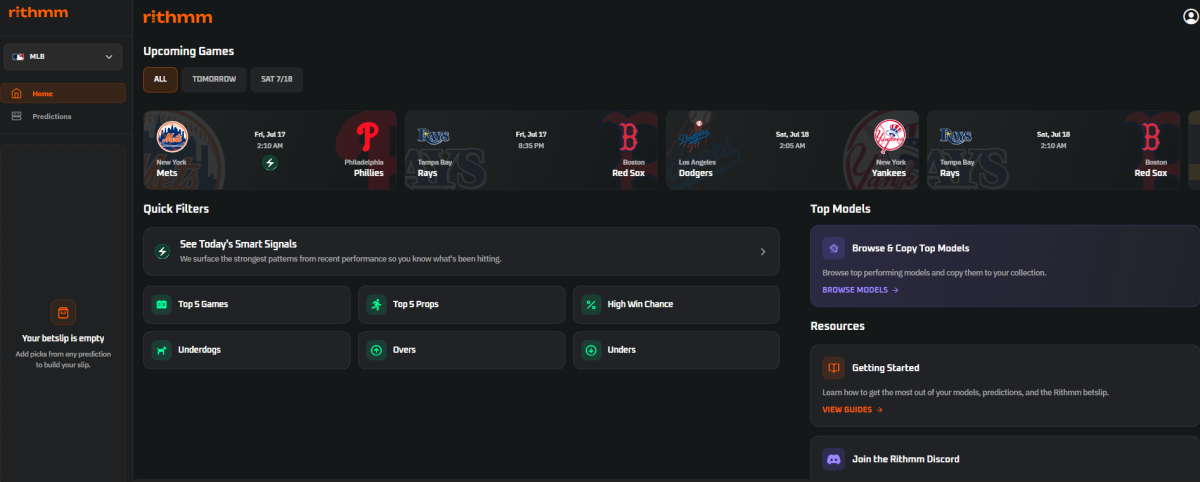Click the Quick Filters heading
Image resolution: width=1200 pixels, height=482 pixels.
pyautogui.click(x=176, y=209)
